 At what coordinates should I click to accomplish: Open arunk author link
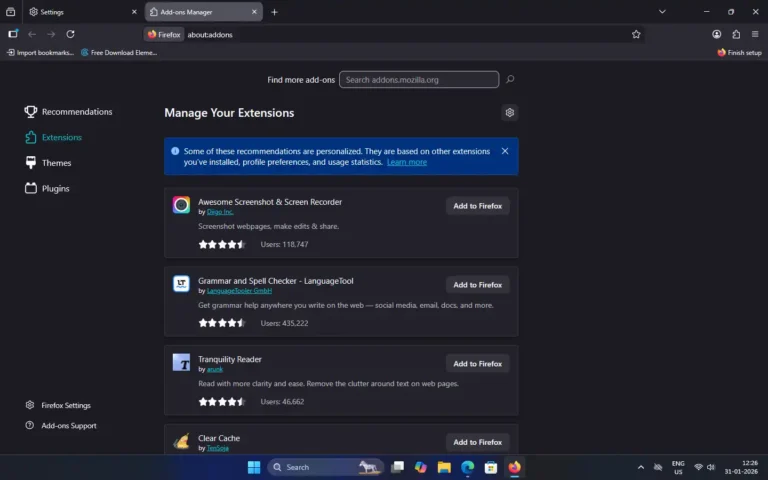tap(215, 369)
